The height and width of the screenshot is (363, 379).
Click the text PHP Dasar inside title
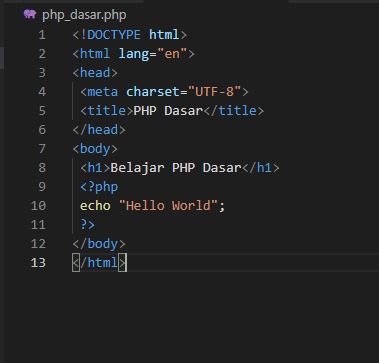pos(168,111)
